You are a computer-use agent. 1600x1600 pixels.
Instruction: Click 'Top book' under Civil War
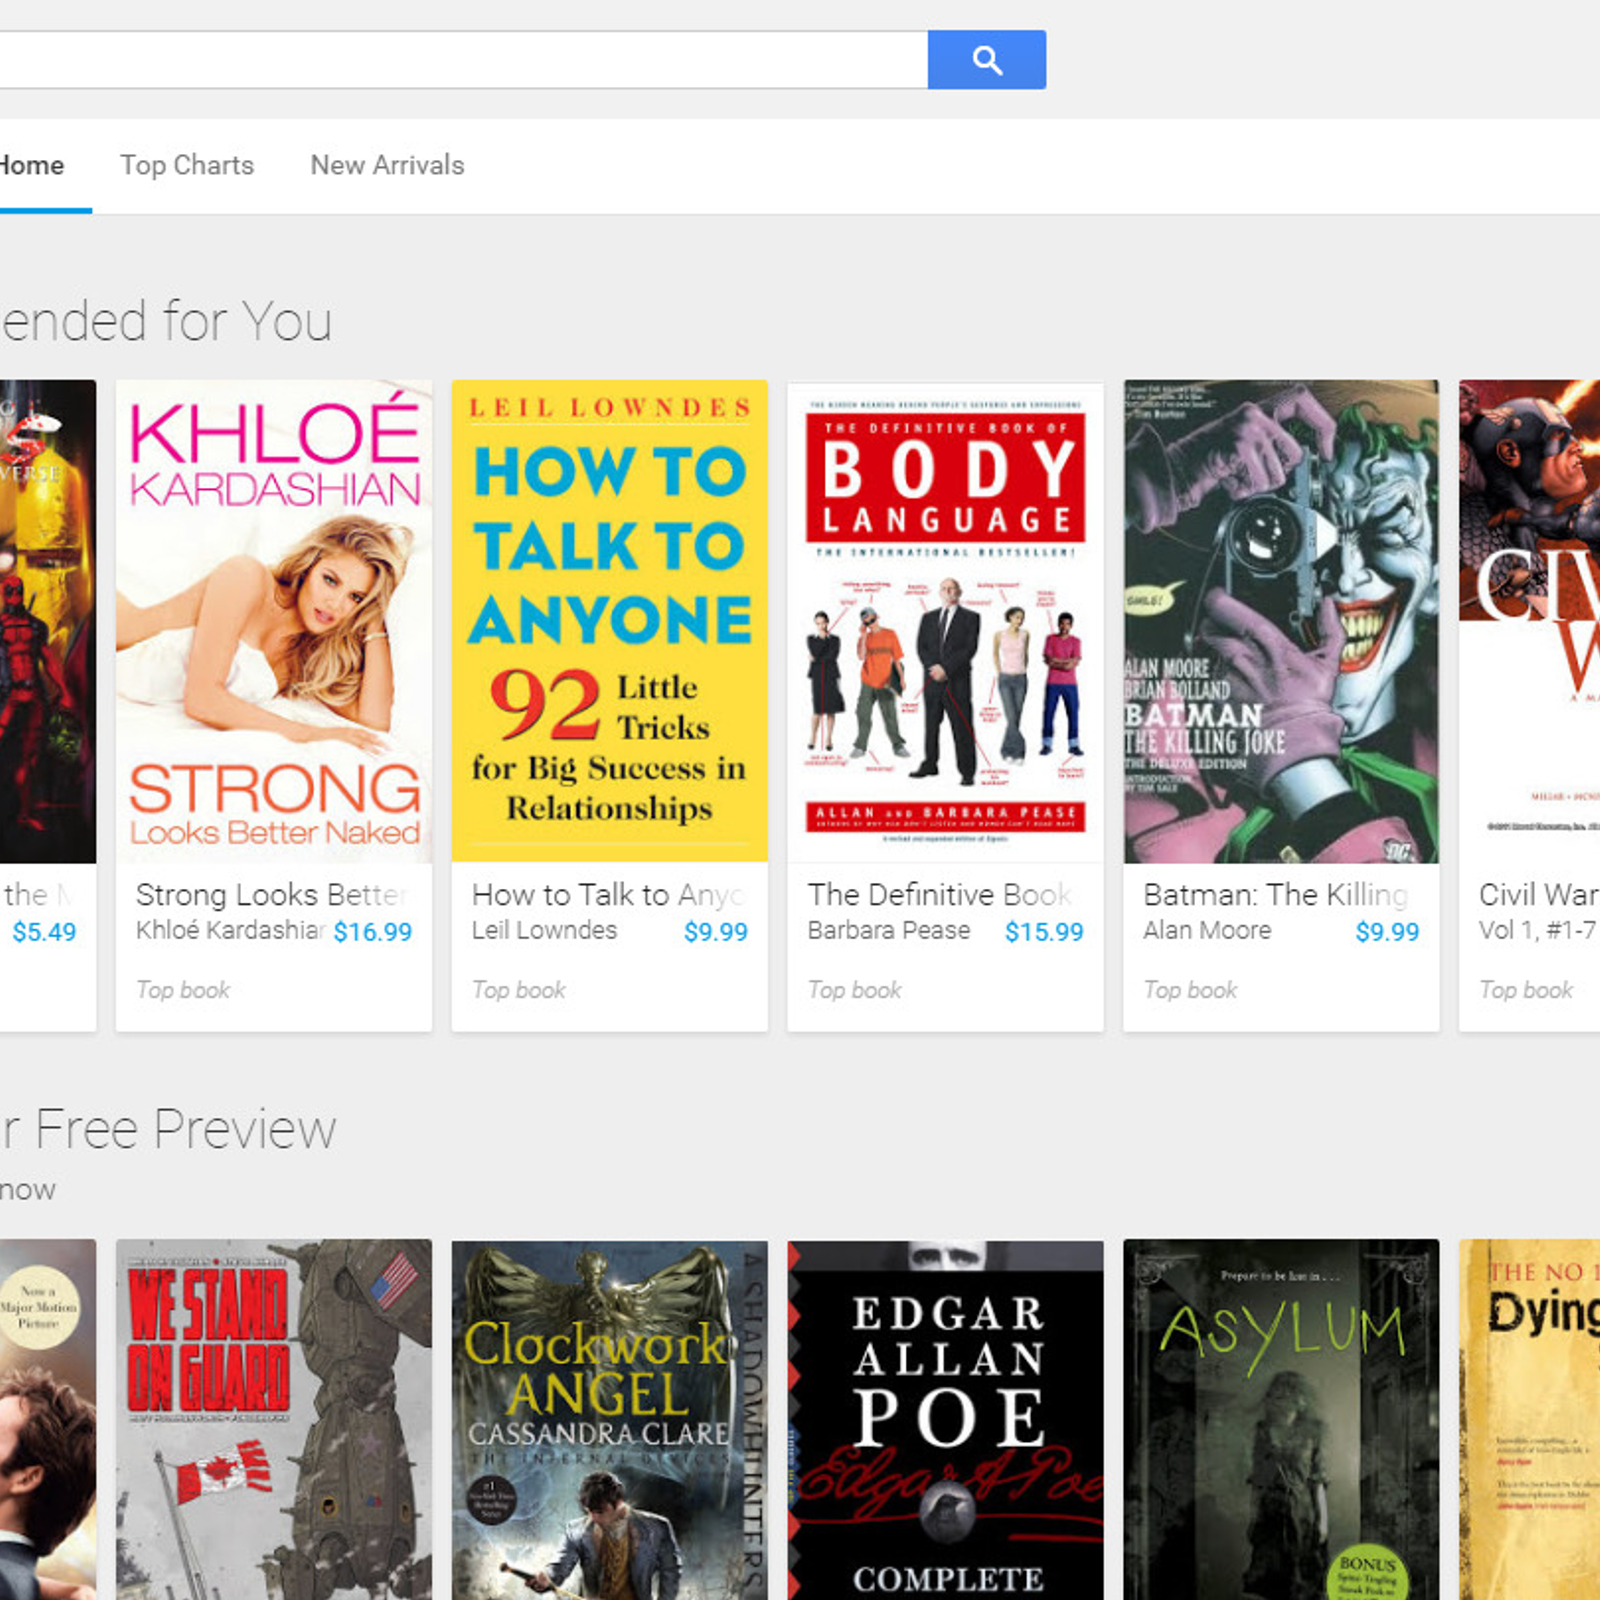click(1526, 990)
